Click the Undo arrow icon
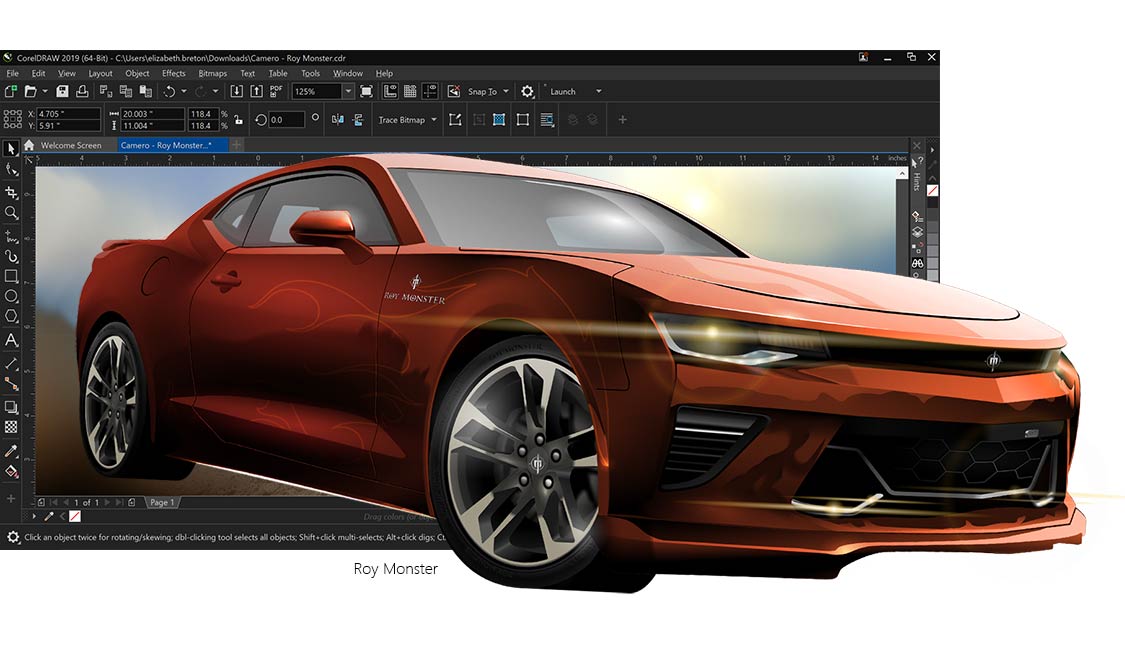The image size is (1125, 650). tap(169, 92)
